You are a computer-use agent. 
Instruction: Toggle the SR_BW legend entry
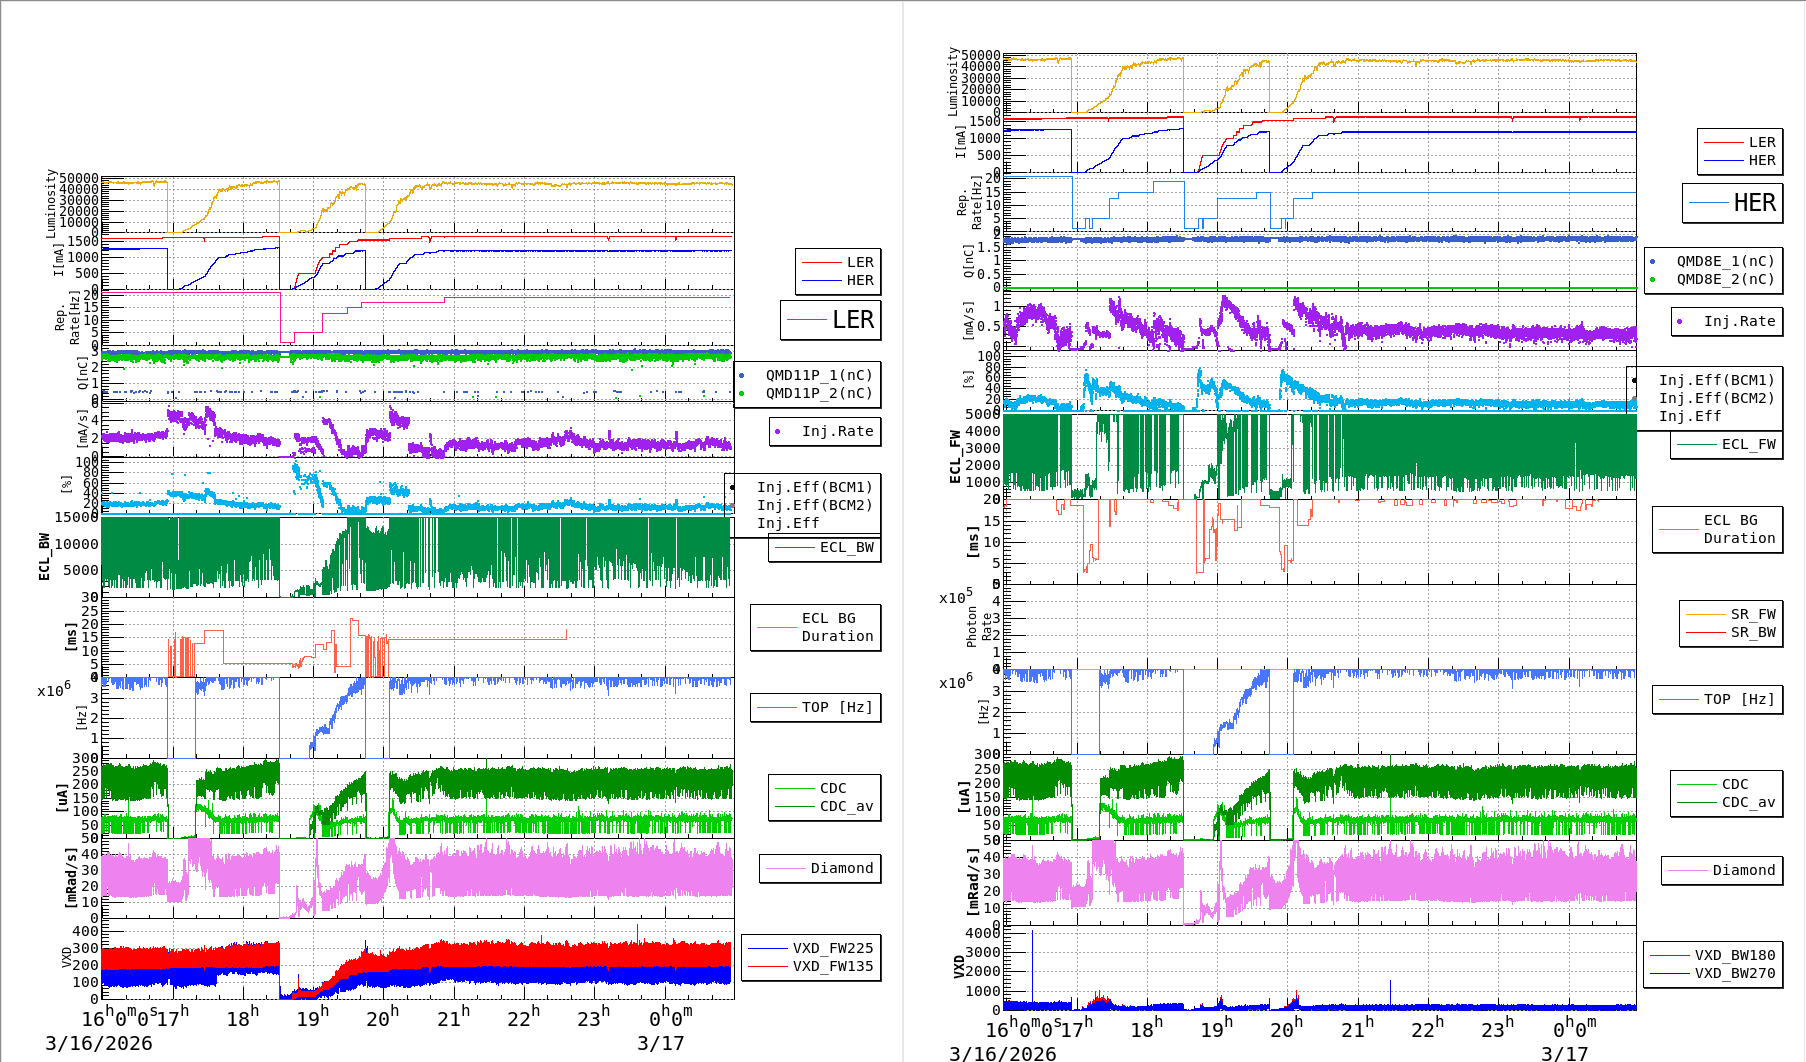pos(1731,632)
